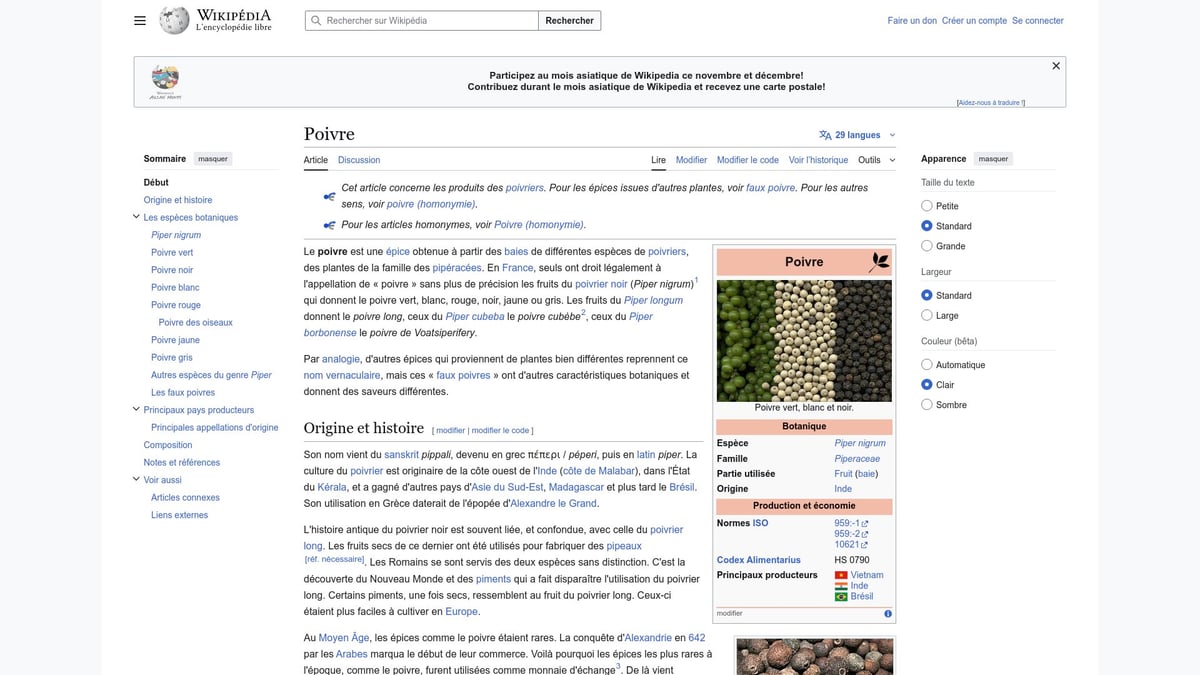The image size is (1200, 675).
Task: Click the Vietnam flag icon
Action: pyautogui.click(x=841, y=575)
